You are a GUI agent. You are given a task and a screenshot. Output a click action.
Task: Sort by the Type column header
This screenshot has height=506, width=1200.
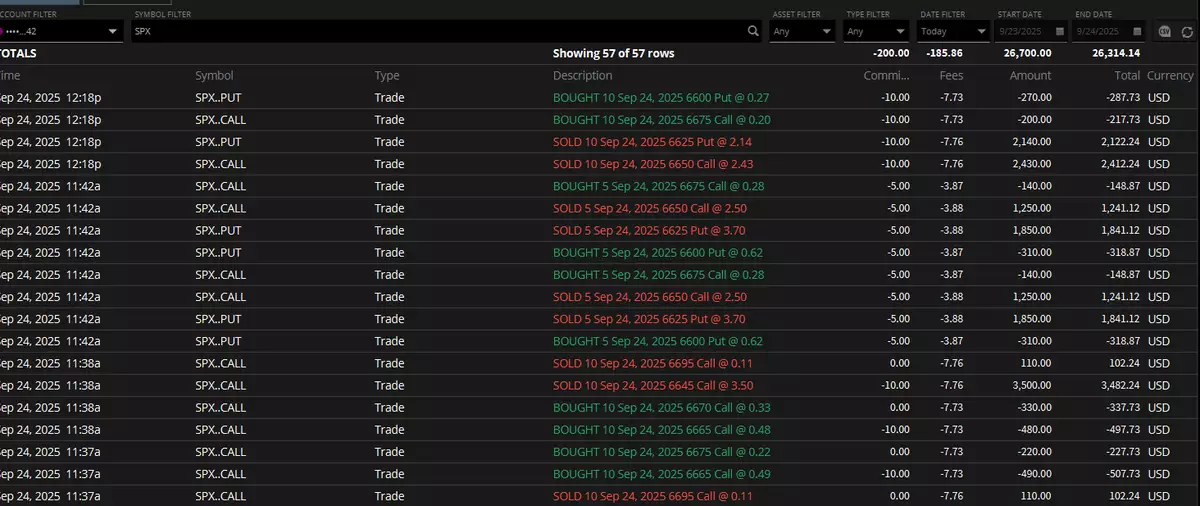[387, 75]
